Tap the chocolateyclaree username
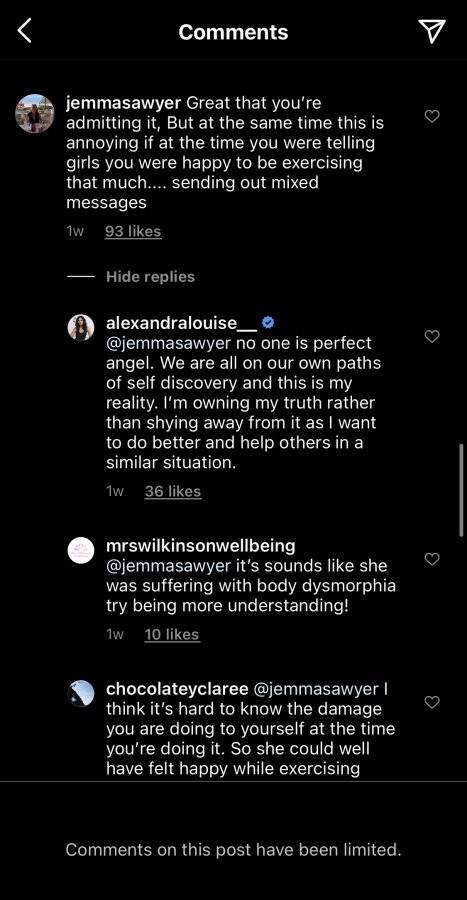The image size is (467, 900). click(177, 688)
